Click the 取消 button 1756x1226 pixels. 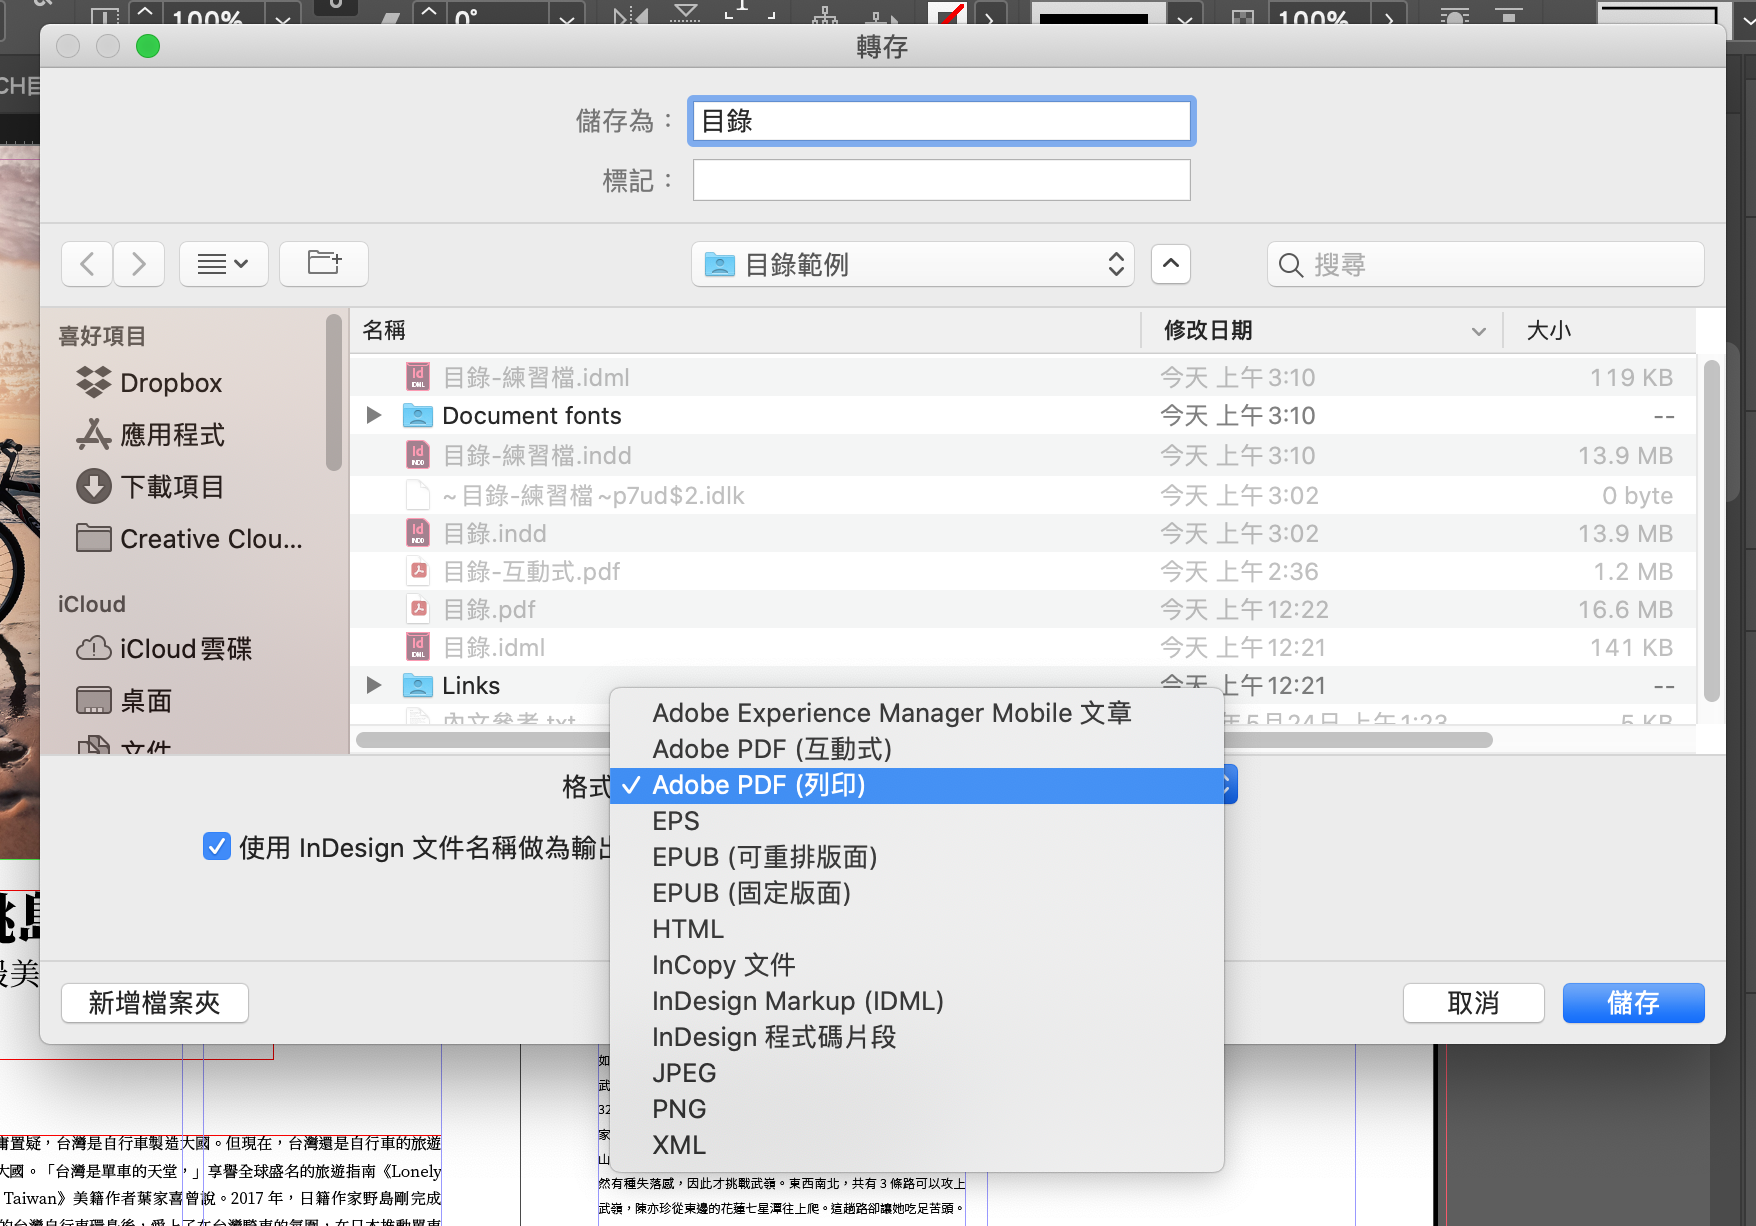1473,1002
